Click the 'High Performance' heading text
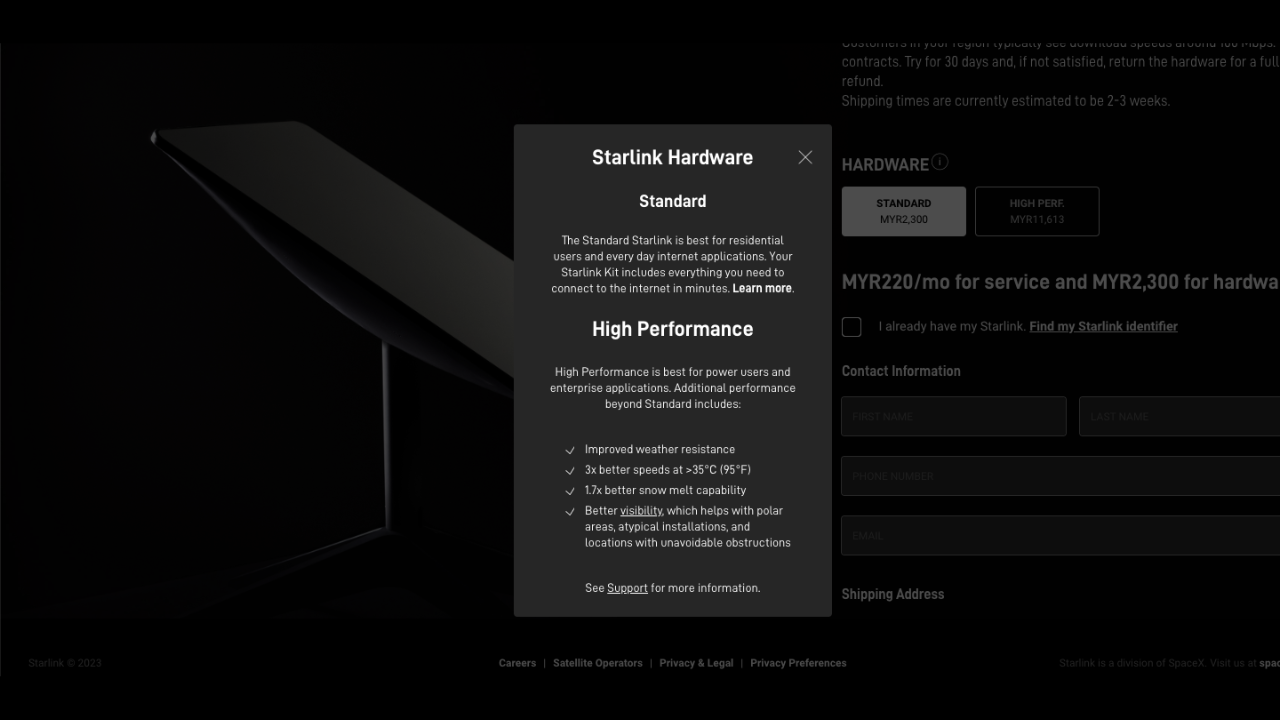 pos(673,329)
